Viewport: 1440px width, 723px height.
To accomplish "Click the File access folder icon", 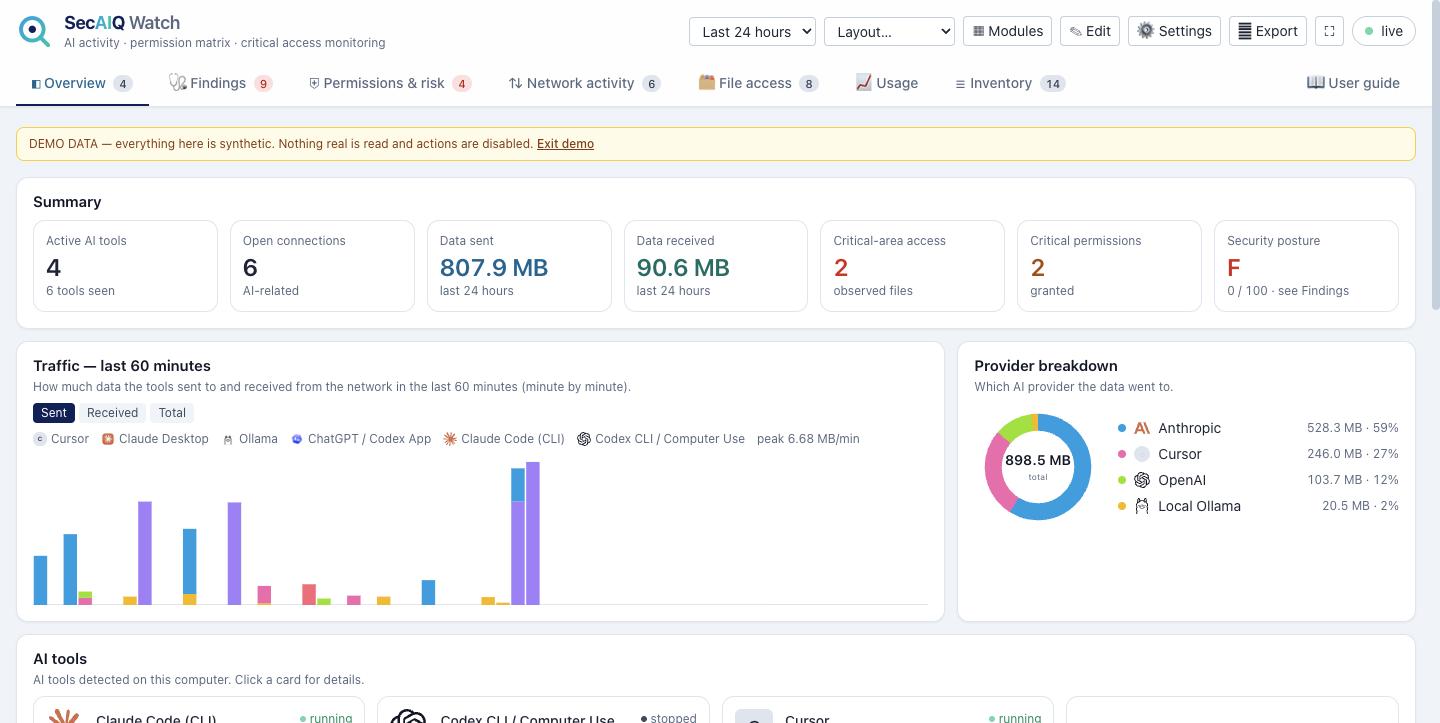I will point(706,82).
